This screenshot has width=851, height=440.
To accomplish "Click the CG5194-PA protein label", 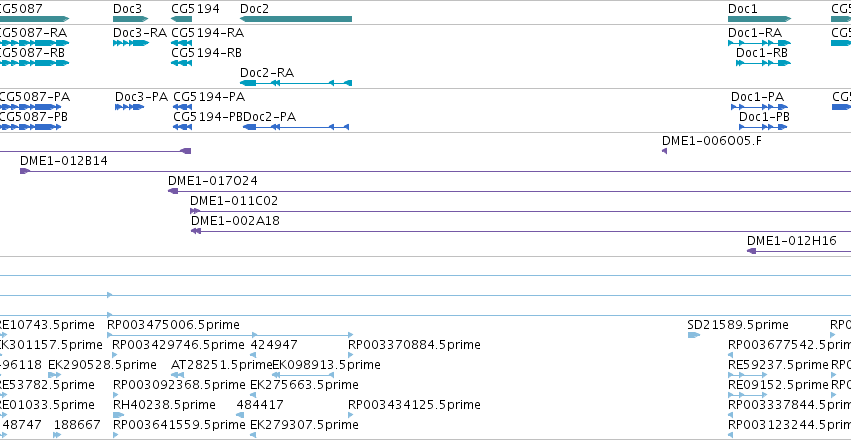I will (x=209, y=97).
